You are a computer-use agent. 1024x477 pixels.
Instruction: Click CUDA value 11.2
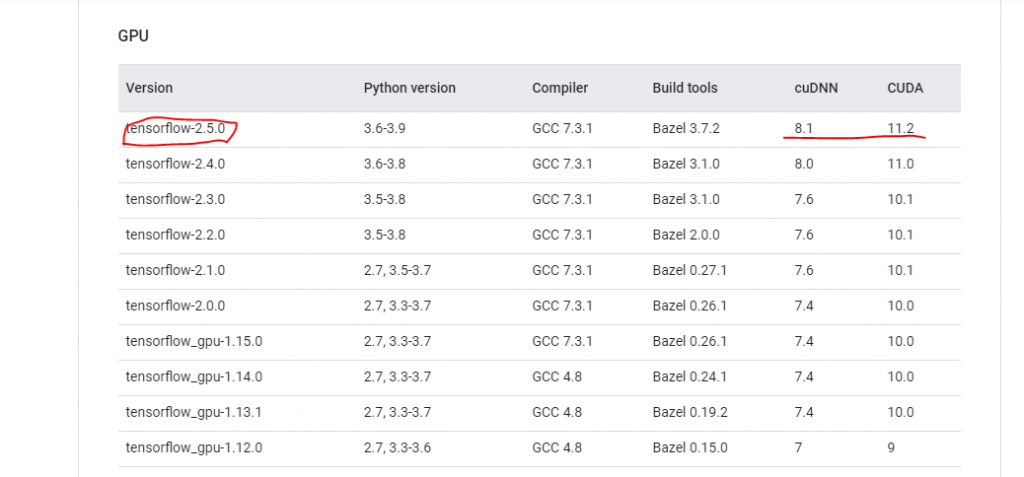[x=901, y=129]
